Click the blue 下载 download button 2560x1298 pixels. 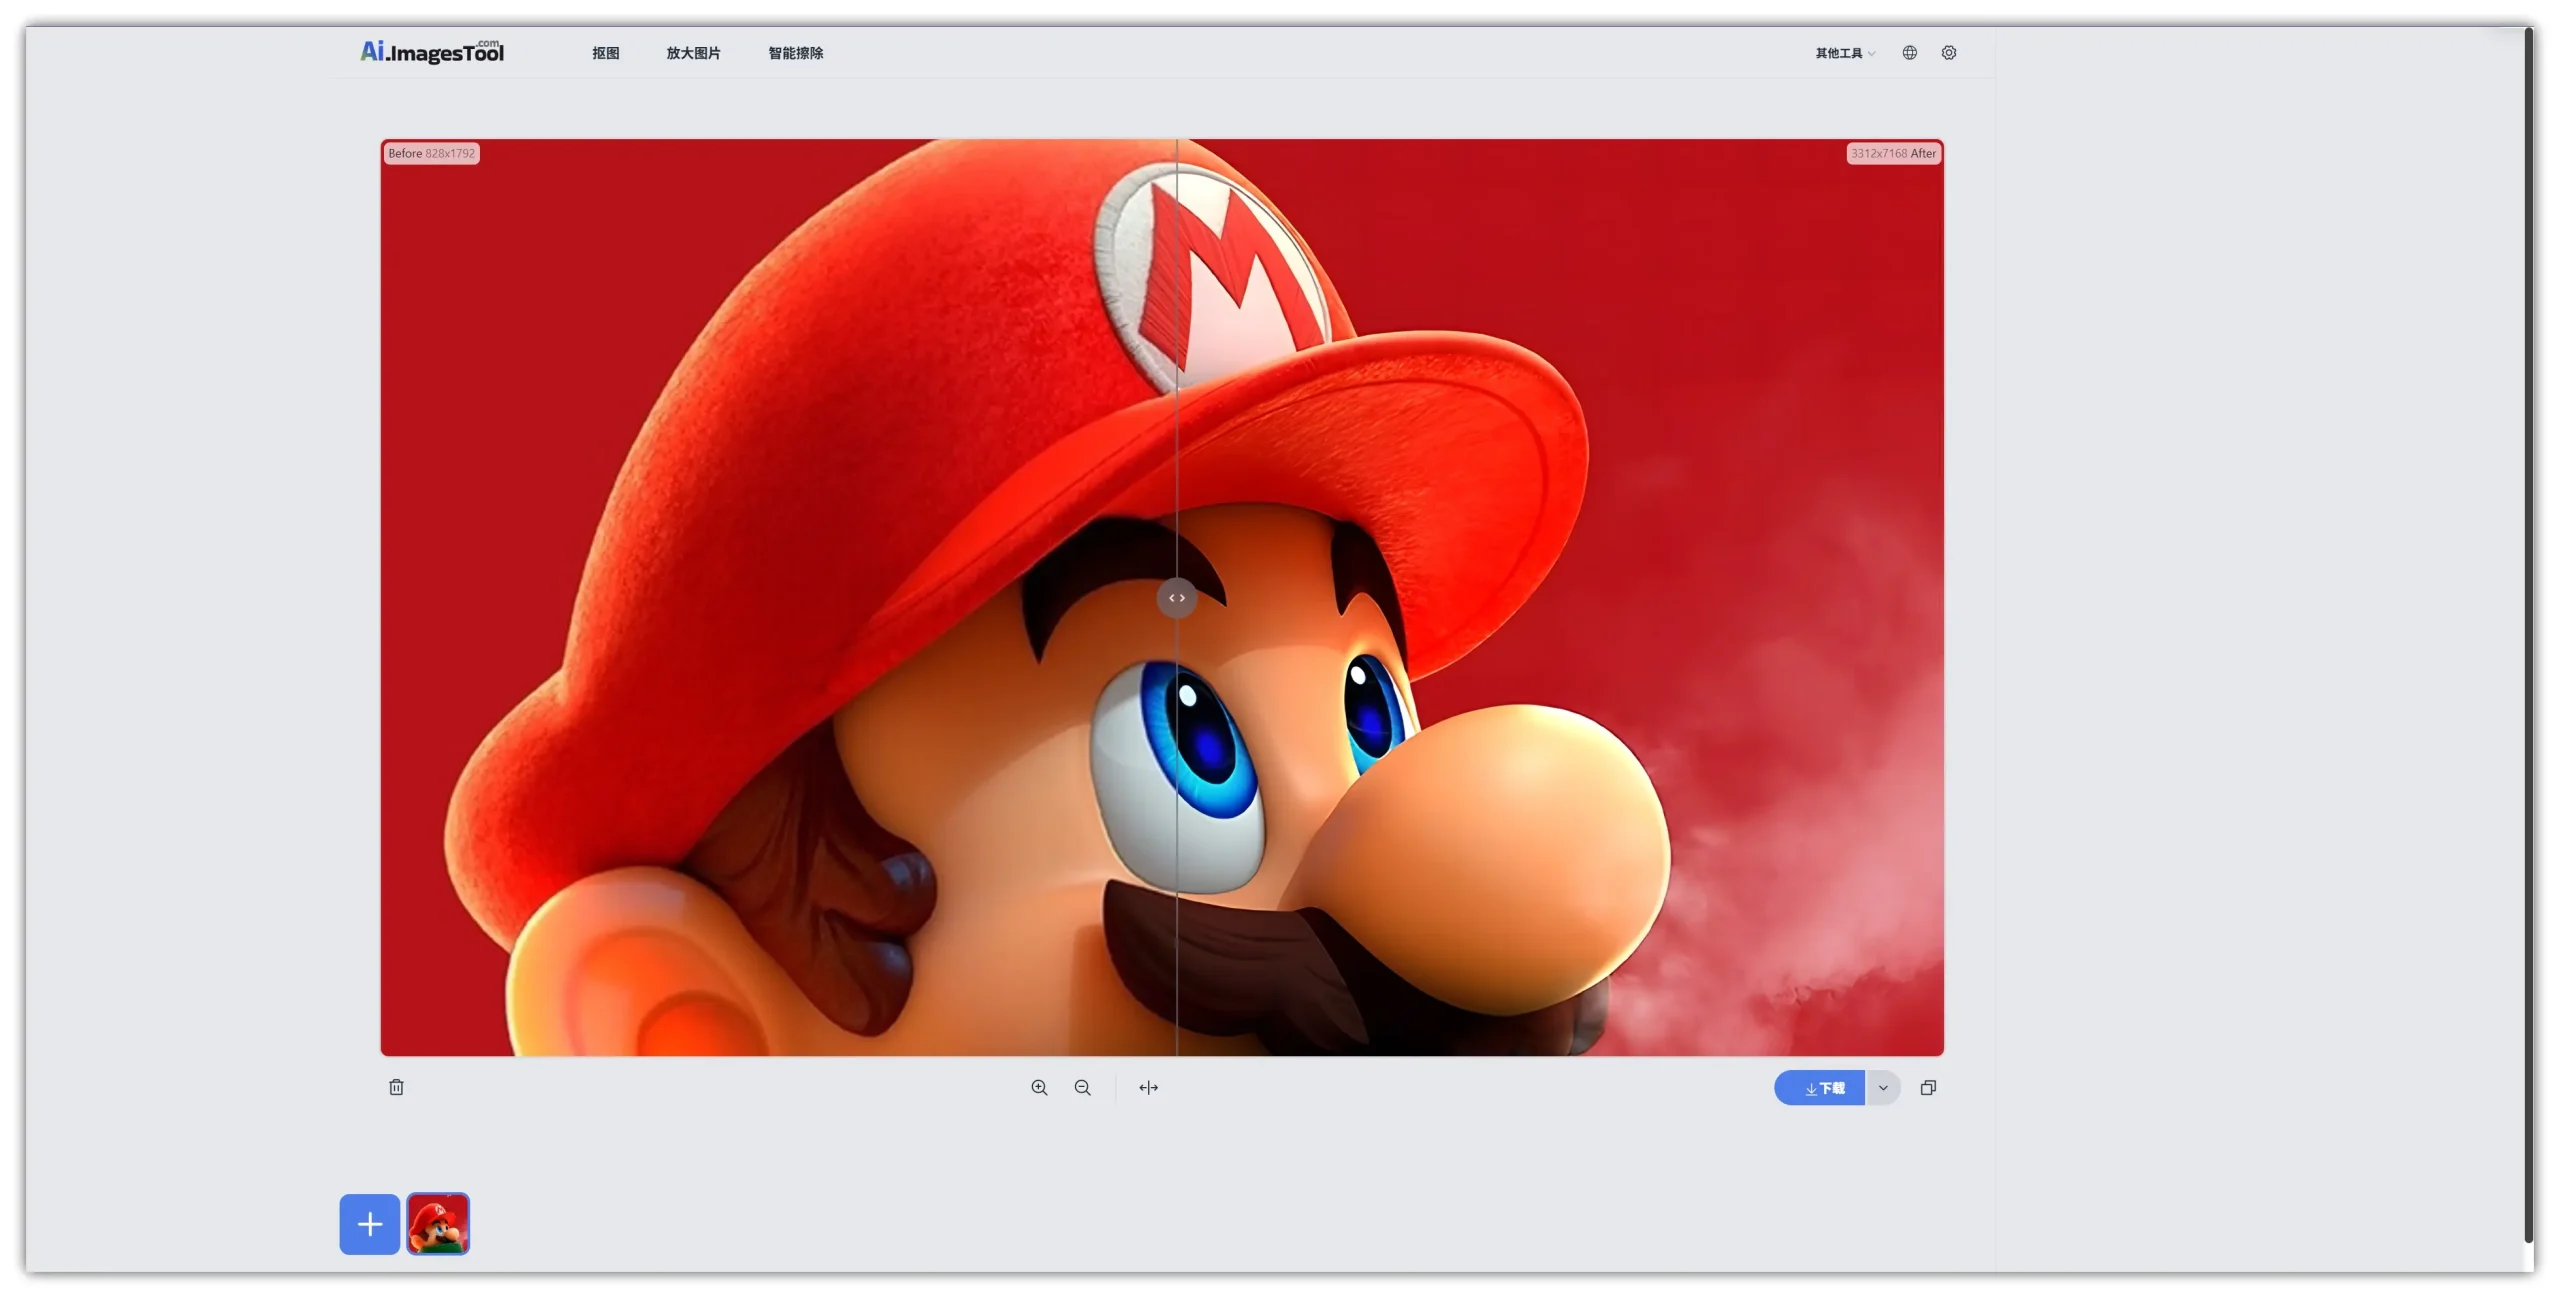pyautogui.click(x=1819, y=1088)
